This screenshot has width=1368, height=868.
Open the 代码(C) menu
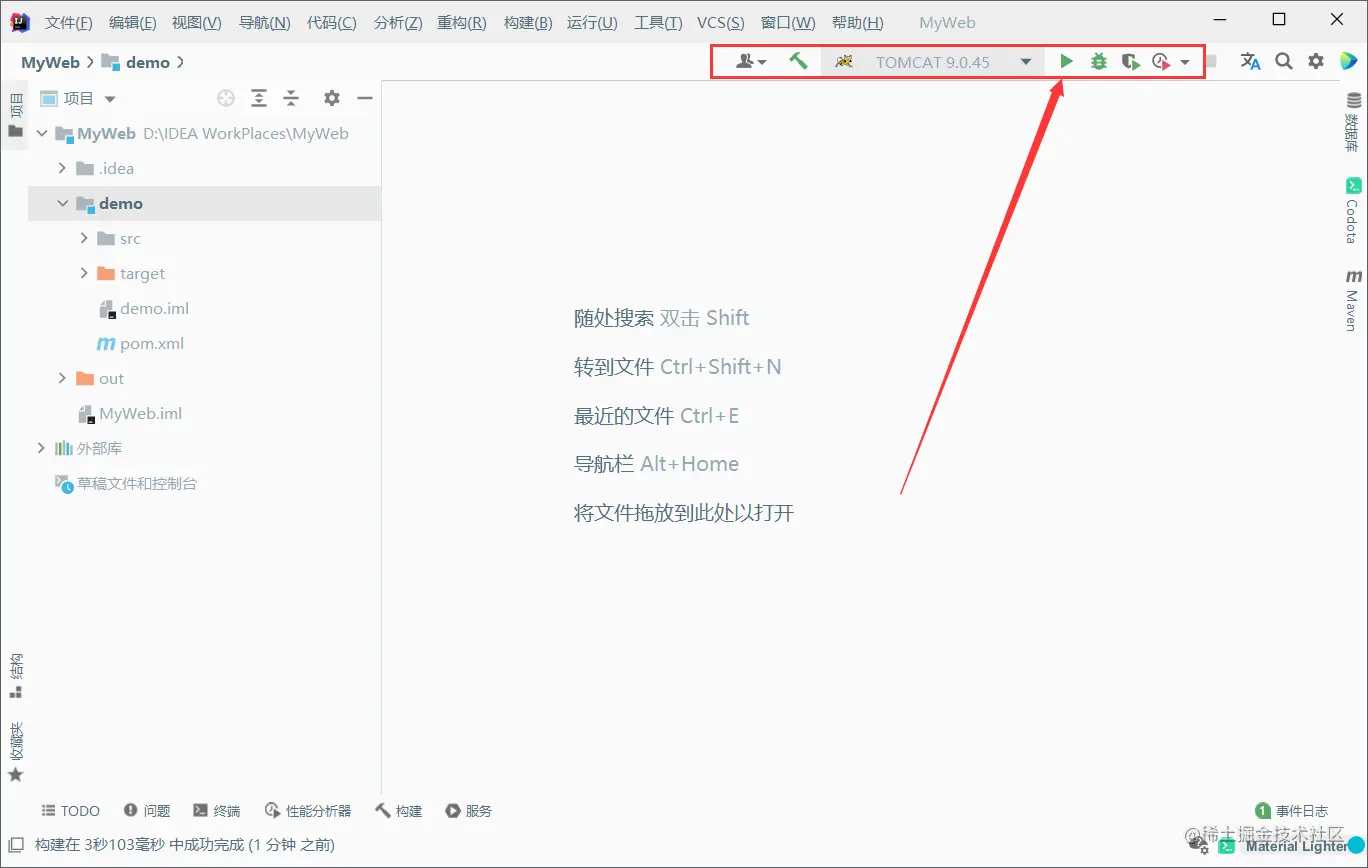(x=332, y=22)
